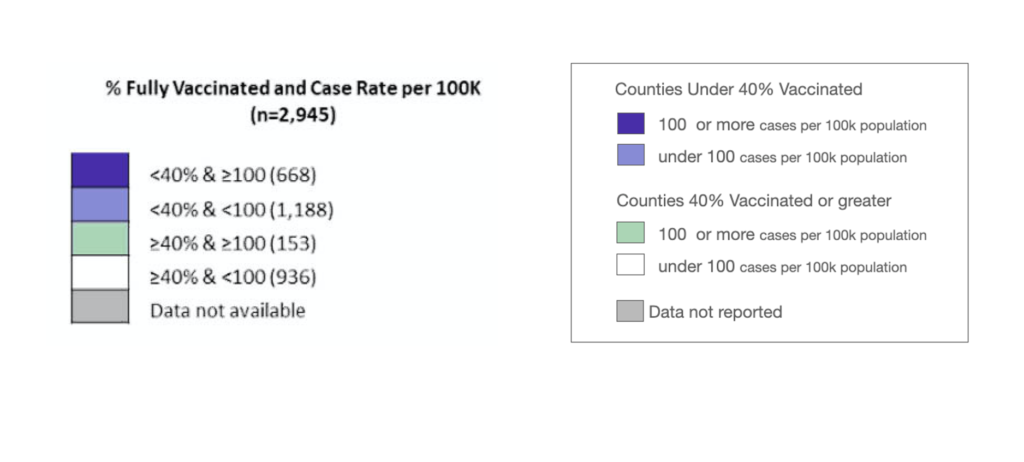
Task: Click the Data not reported label
Action: (715, 312)
